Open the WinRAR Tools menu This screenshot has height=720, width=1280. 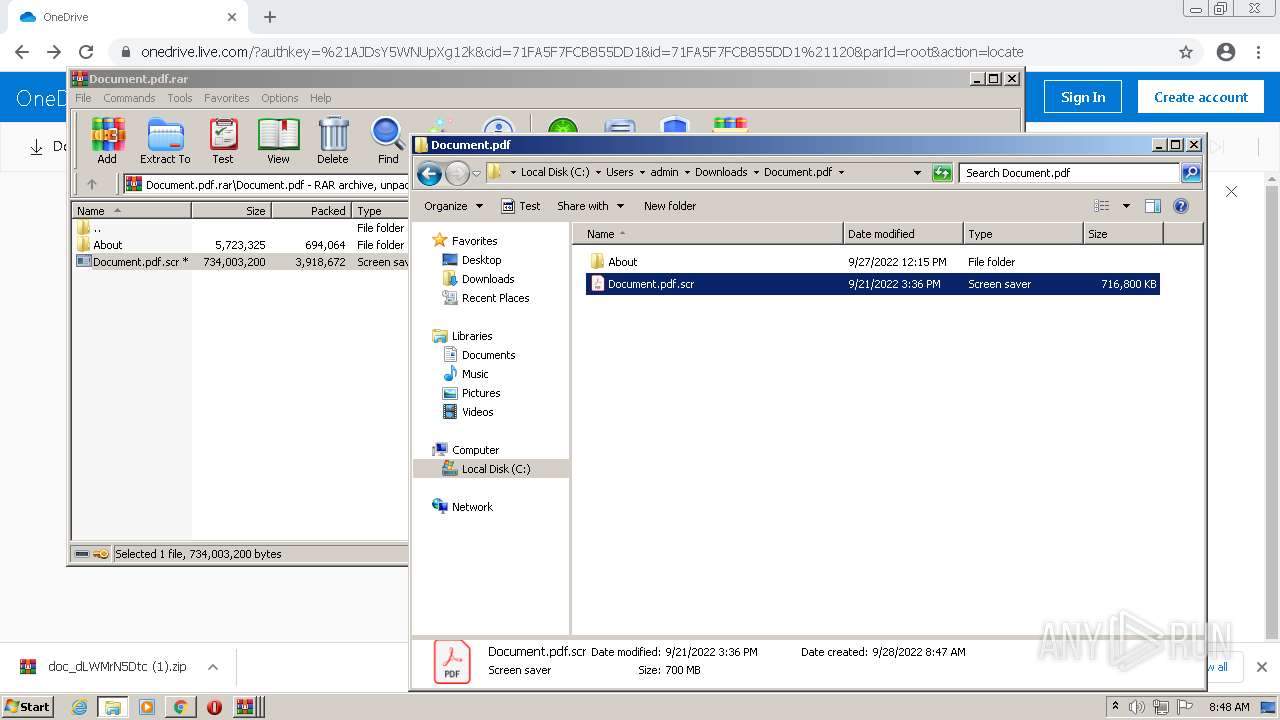(x=180, y=98)
